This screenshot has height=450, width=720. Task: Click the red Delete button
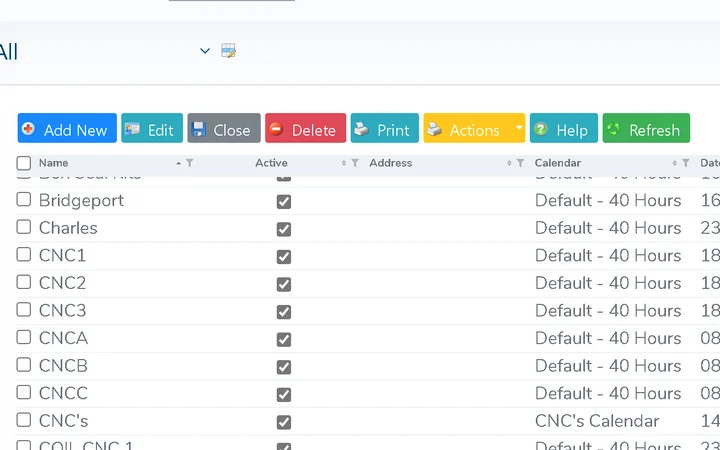(x=305, y=128)
